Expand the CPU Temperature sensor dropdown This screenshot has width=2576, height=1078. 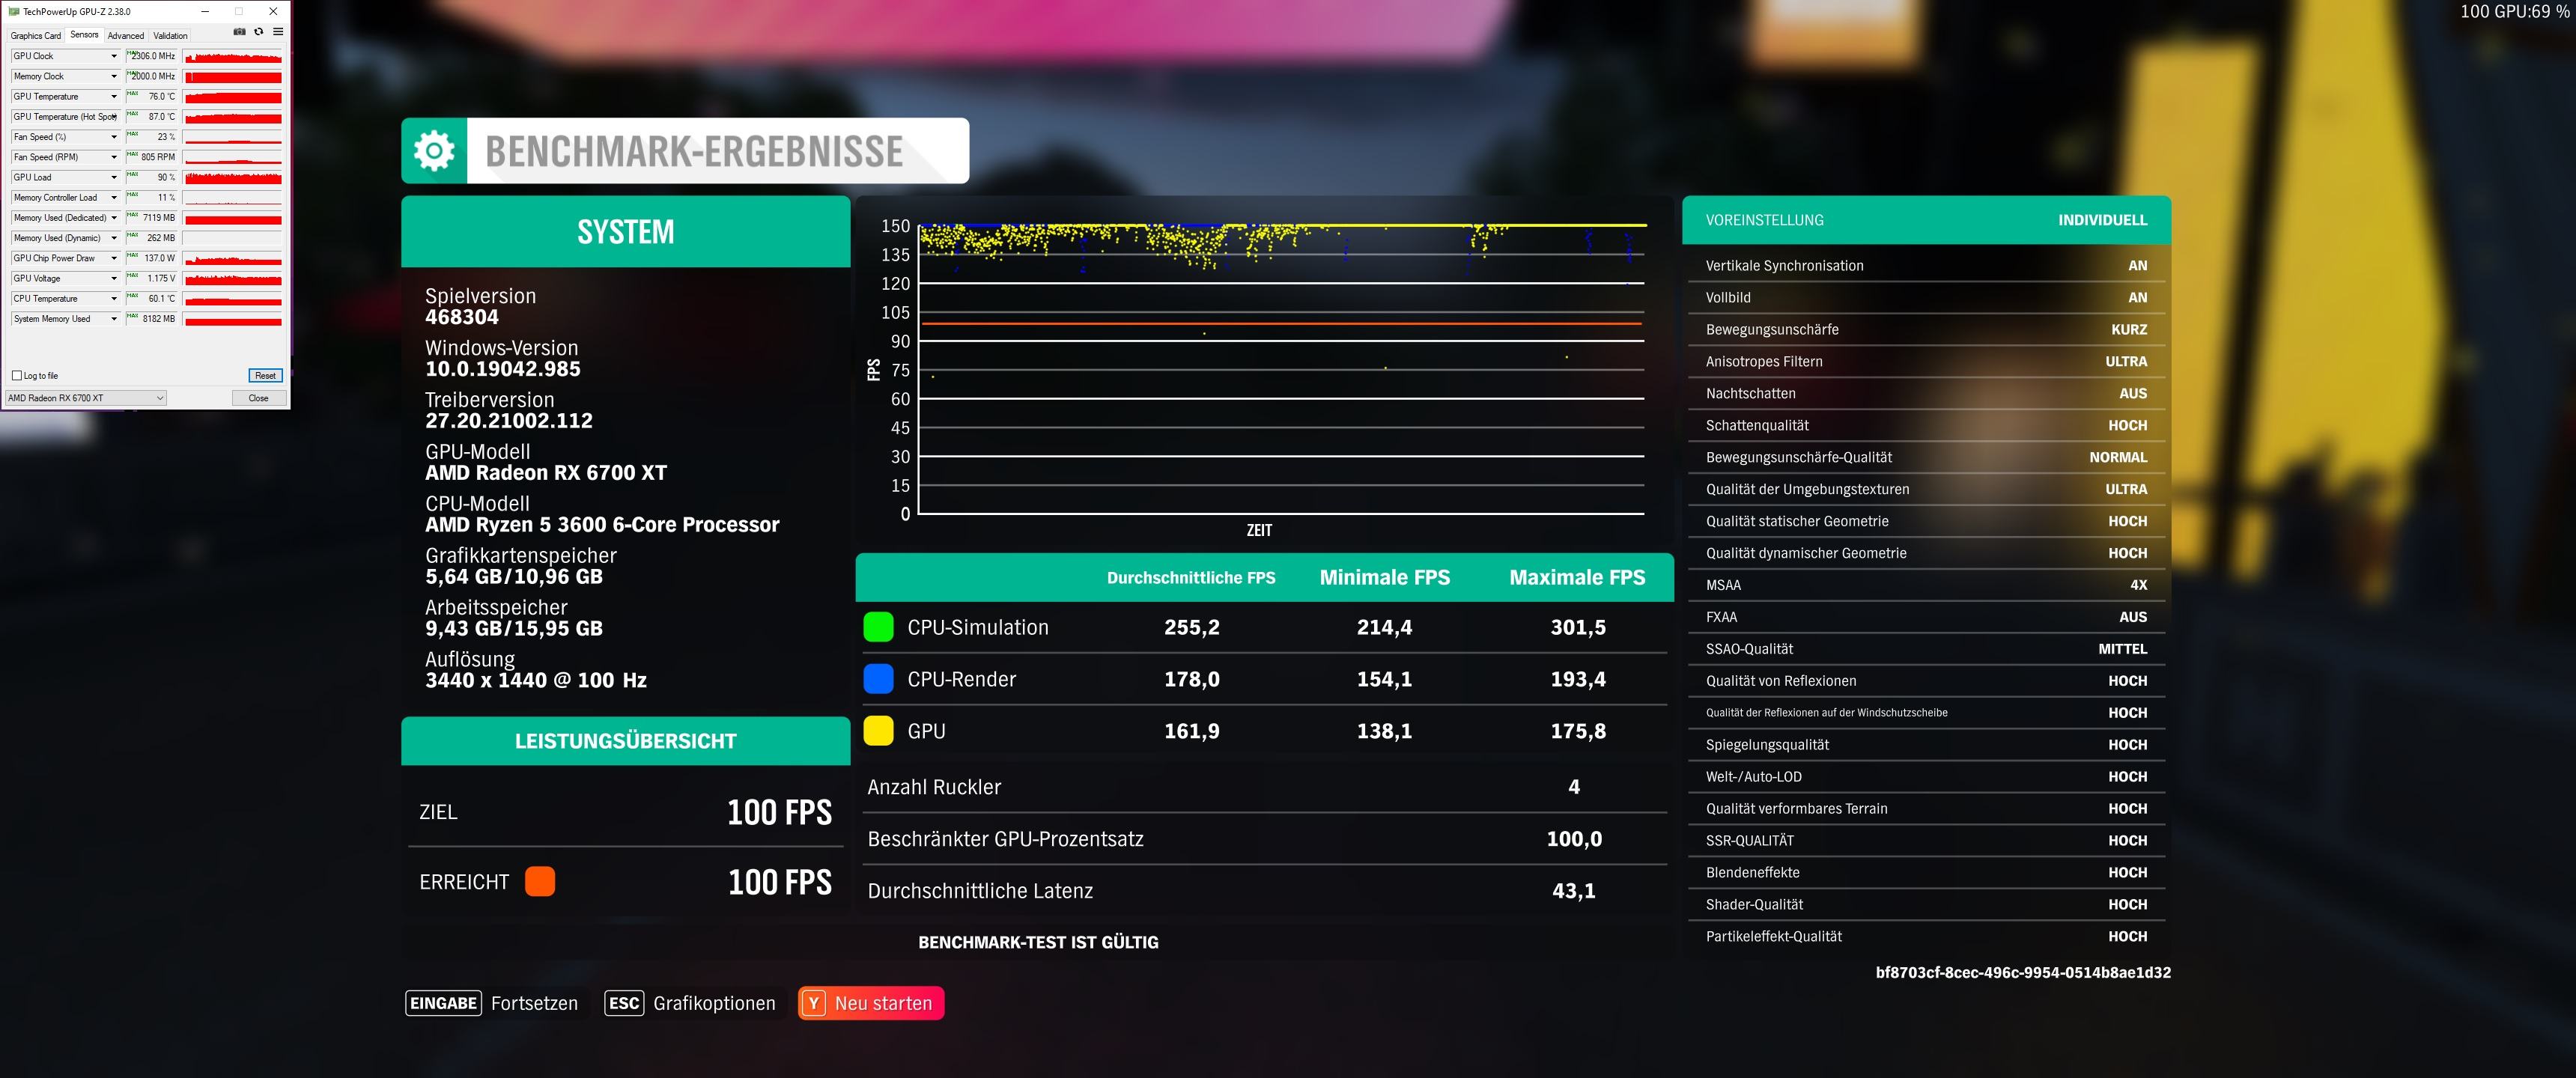point(114,299)
